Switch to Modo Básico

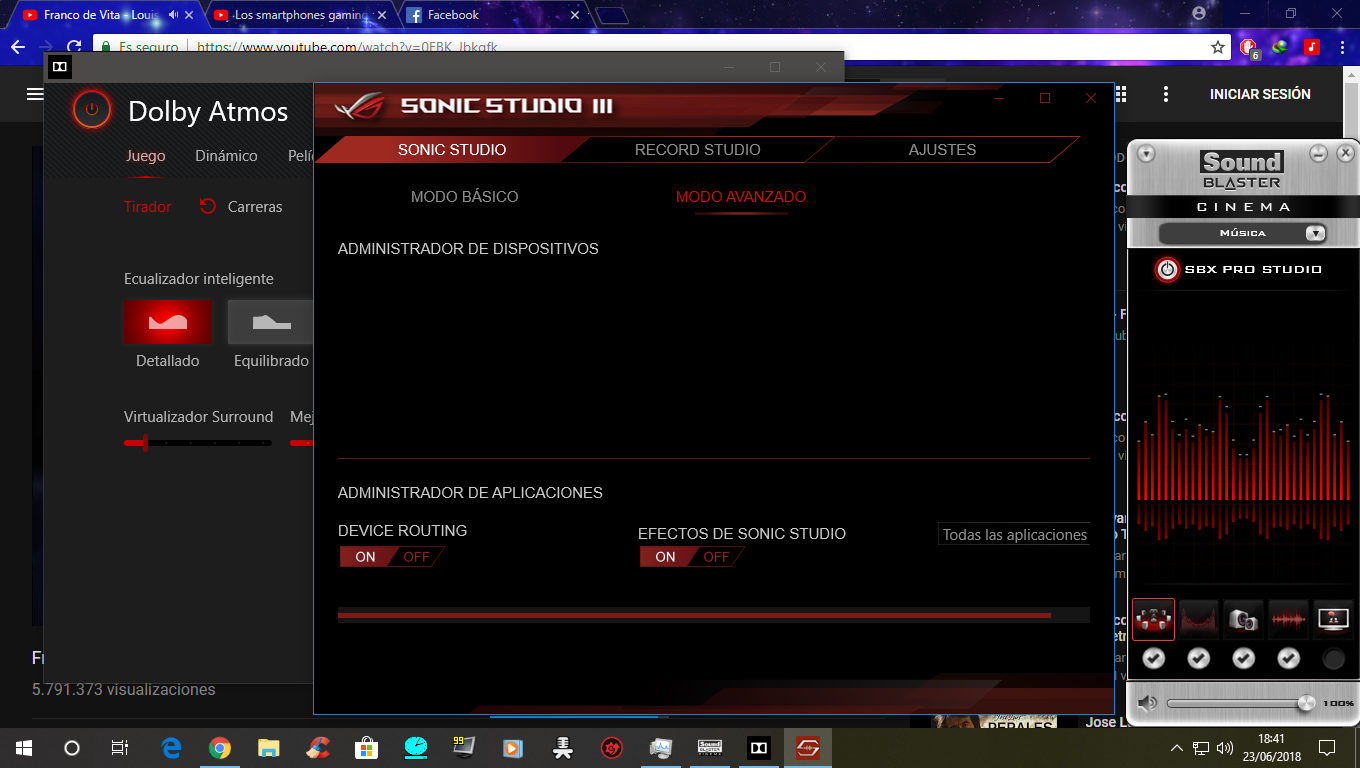pyautogui.click(x=464, y=197)
